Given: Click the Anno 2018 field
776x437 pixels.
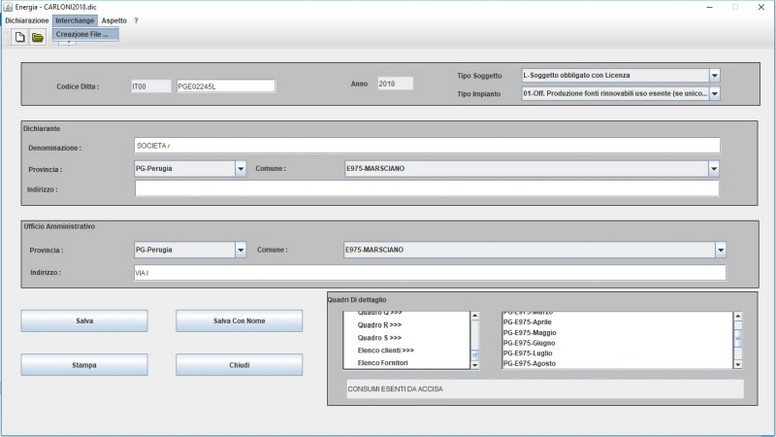Looking at the screenshot, I should pyautogui.click(x=395, y=84).
